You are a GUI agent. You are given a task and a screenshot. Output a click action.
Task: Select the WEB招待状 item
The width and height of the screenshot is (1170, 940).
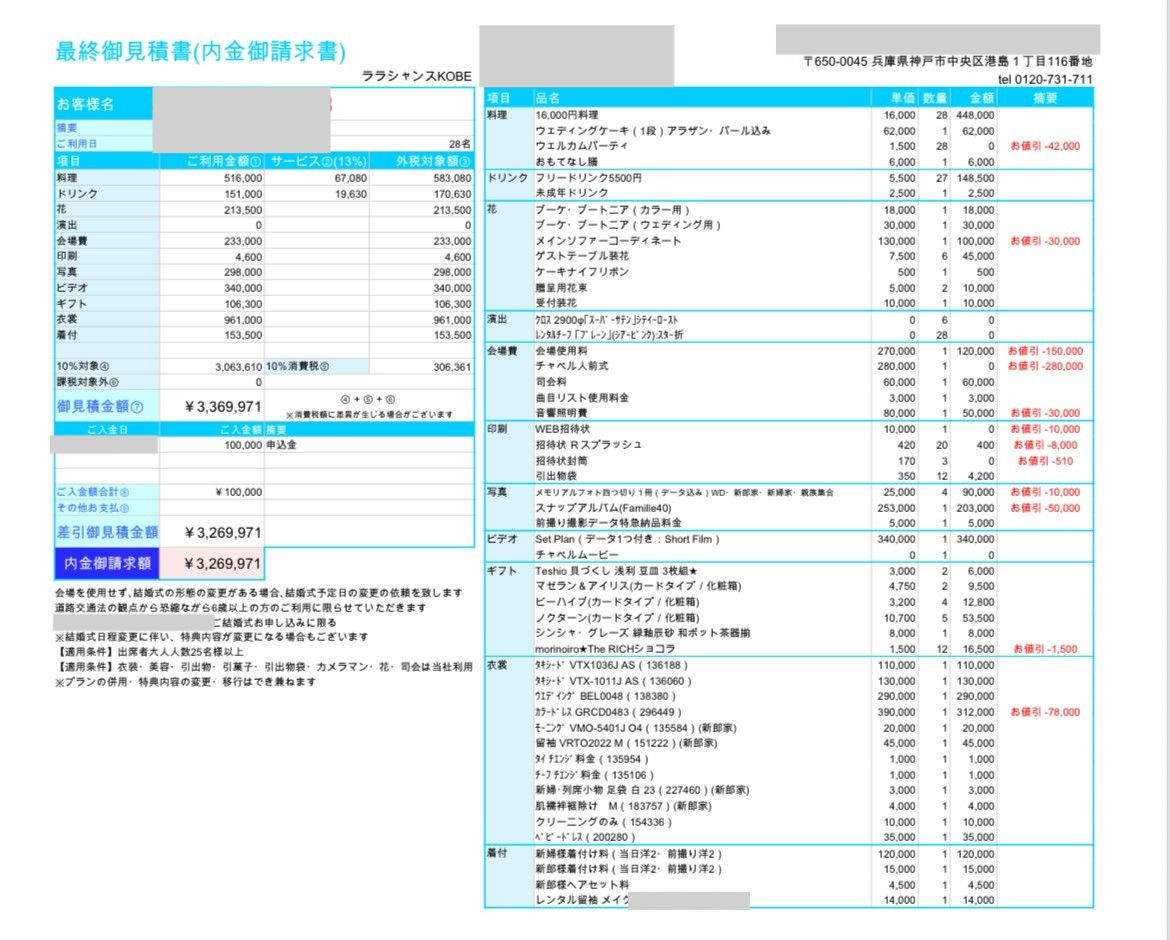click(563, 430)
